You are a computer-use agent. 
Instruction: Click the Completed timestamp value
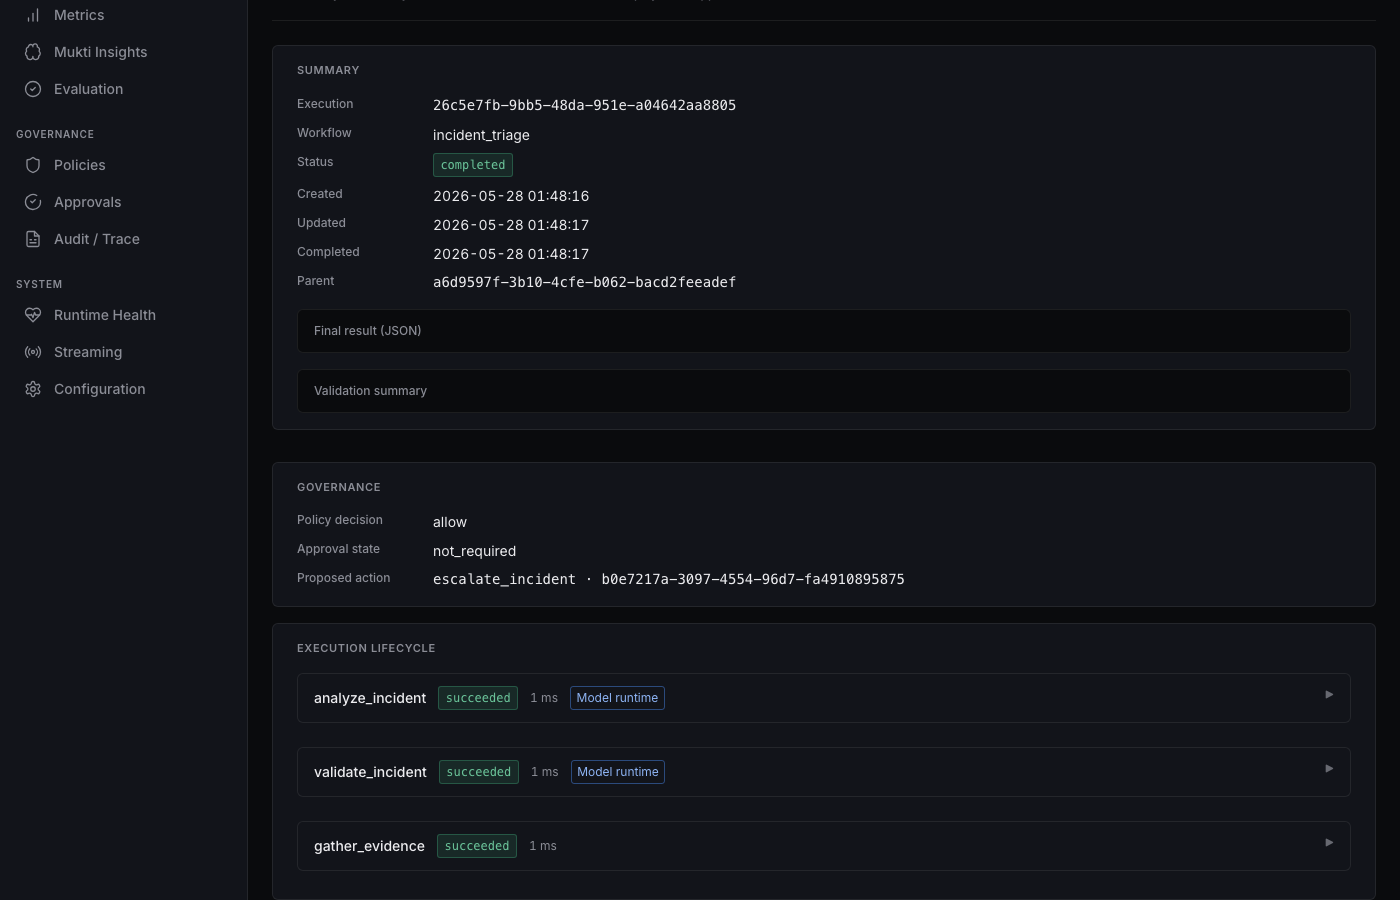click(511, 254)
